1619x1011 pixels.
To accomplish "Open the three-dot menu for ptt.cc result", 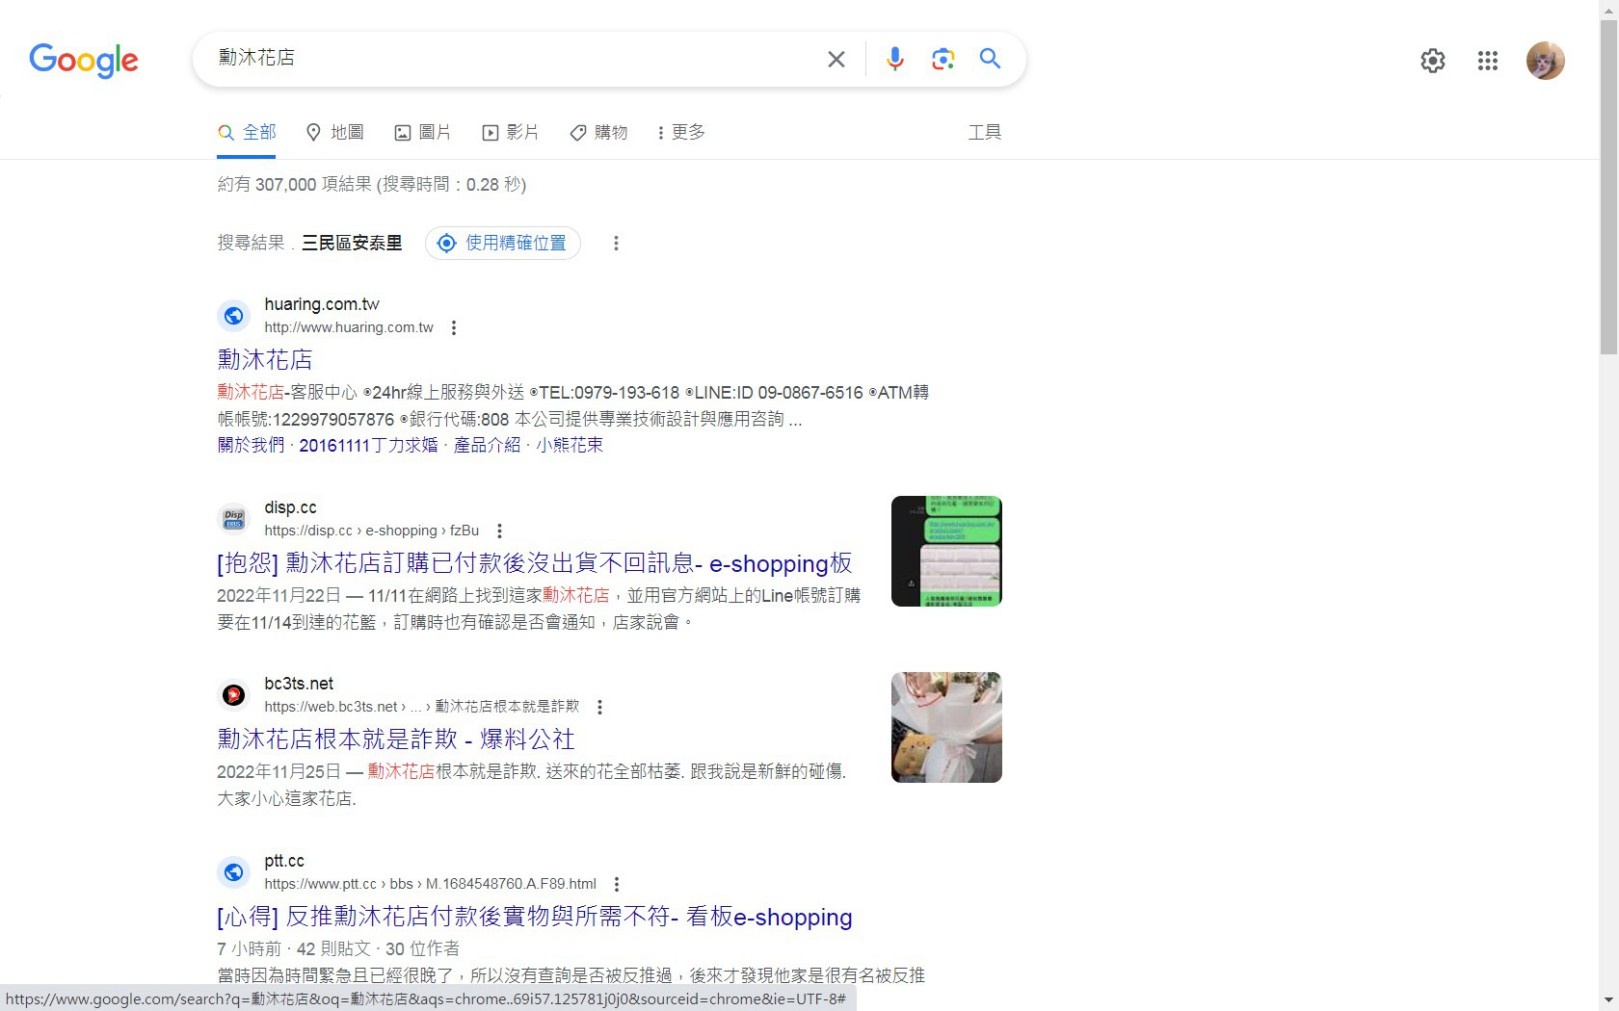I will tap(616, 884).
